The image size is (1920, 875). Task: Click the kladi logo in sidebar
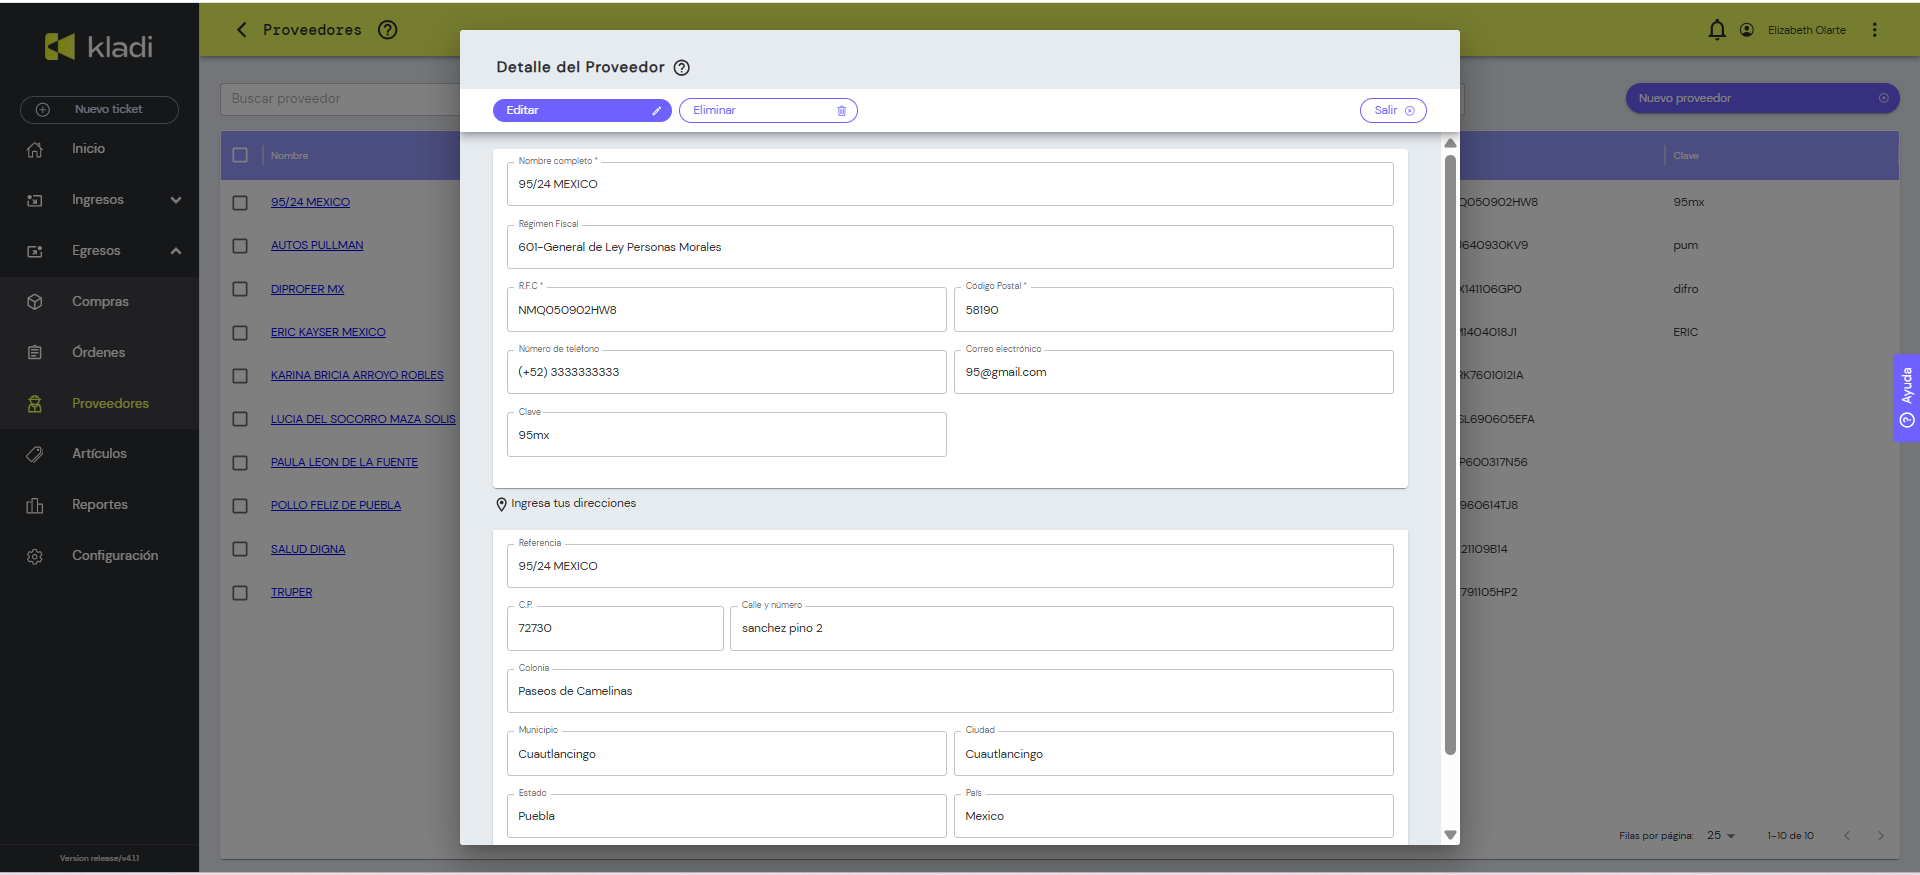[99, 46]
